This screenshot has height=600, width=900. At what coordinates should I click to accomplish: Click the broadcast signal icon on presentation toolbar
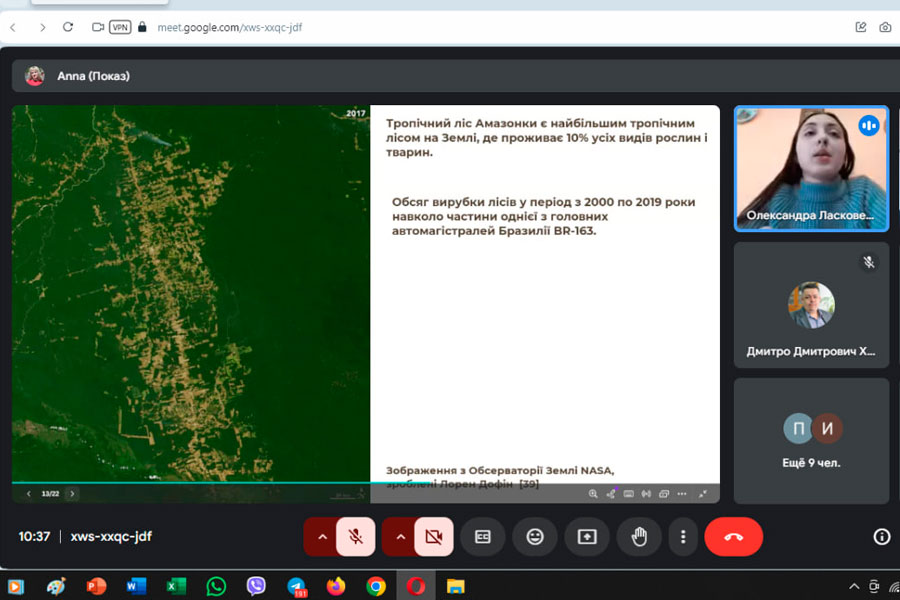(646, 494)
